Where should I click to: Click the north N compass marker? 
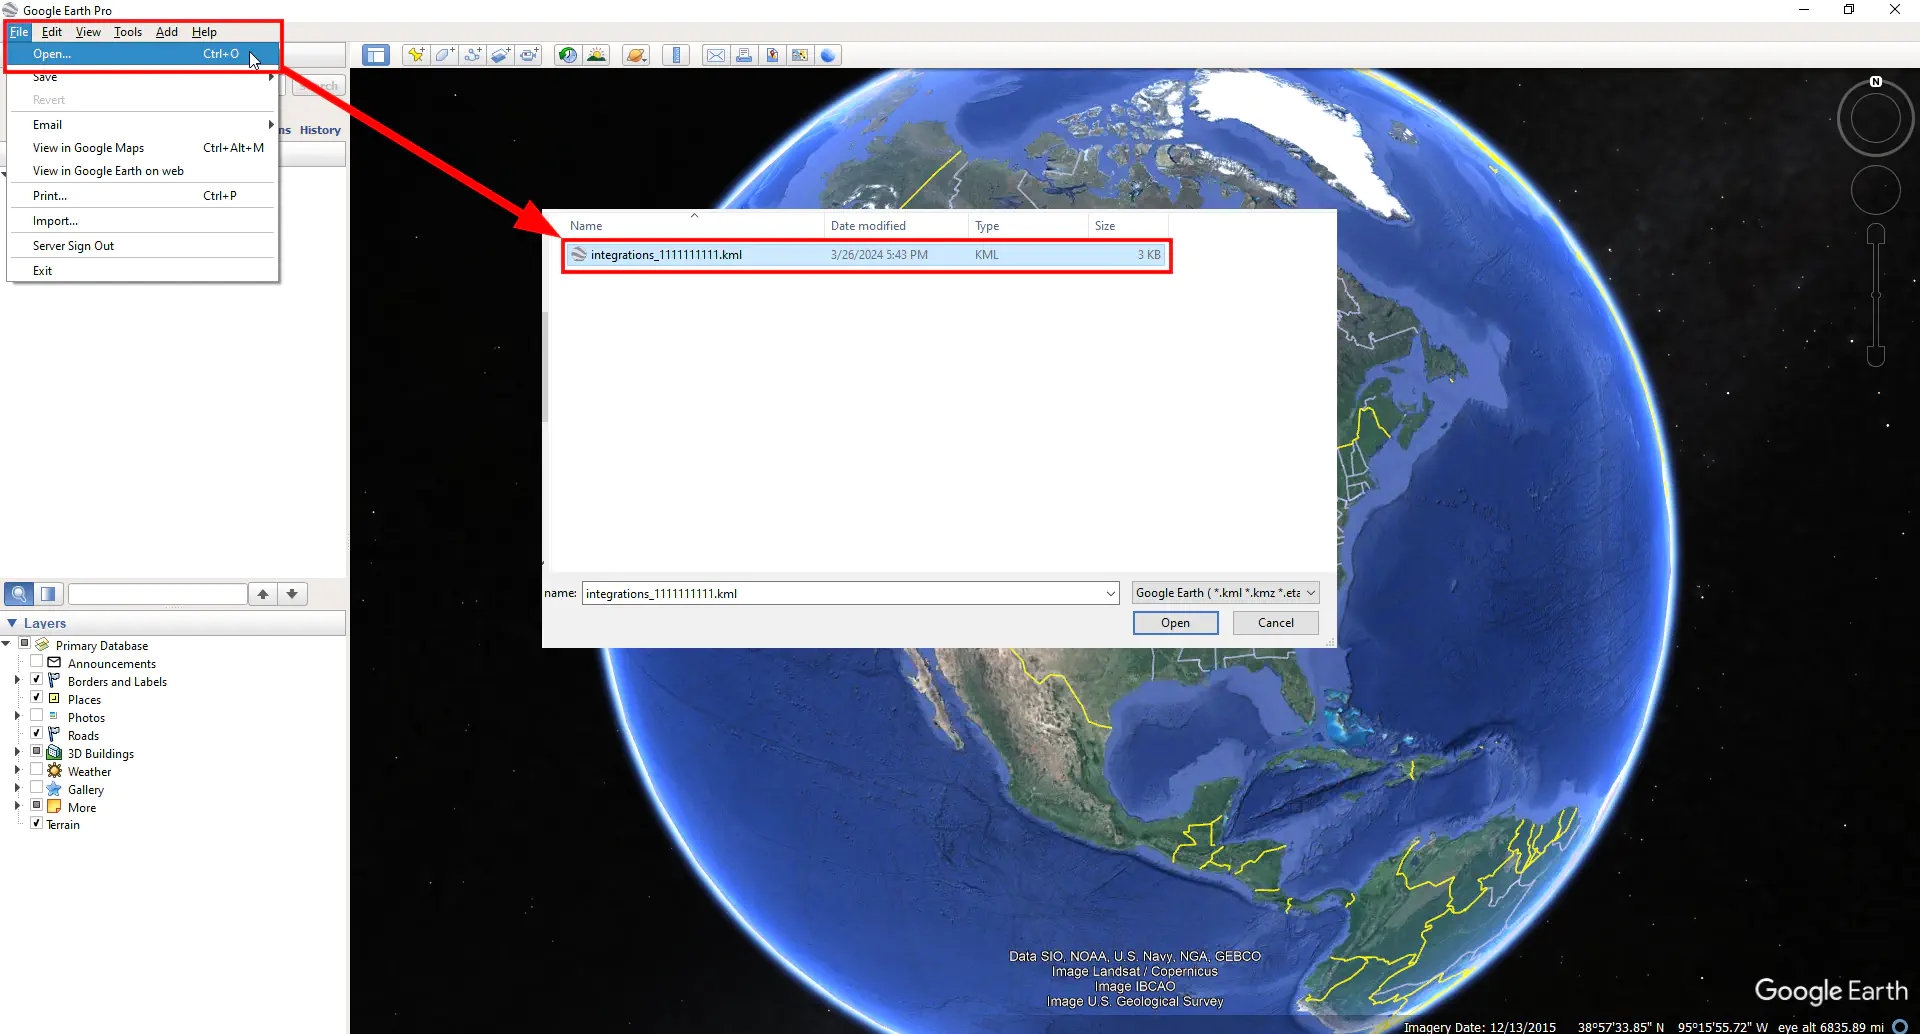coord(1876,82)
